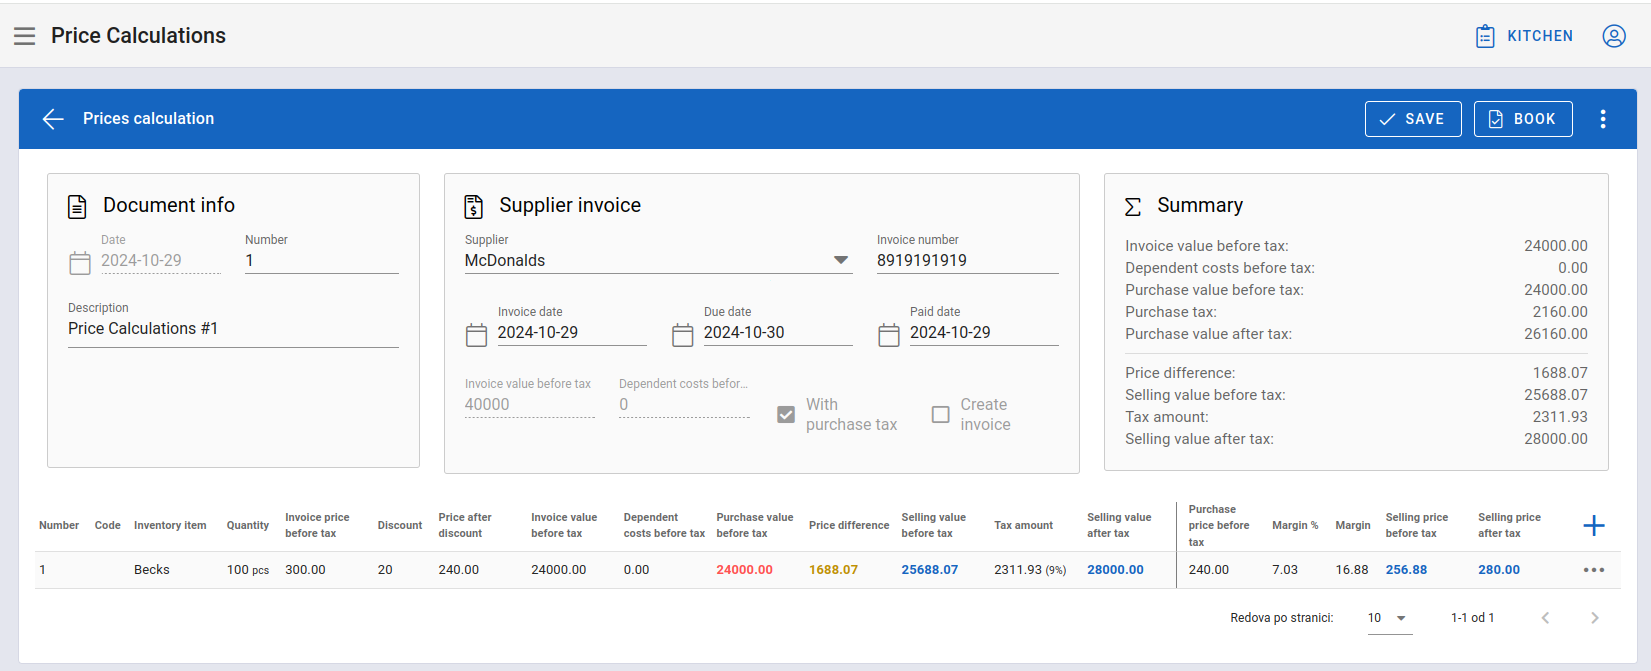Open the Invoice date calendar icon
Screen dimensions: 1651x671
477,335
